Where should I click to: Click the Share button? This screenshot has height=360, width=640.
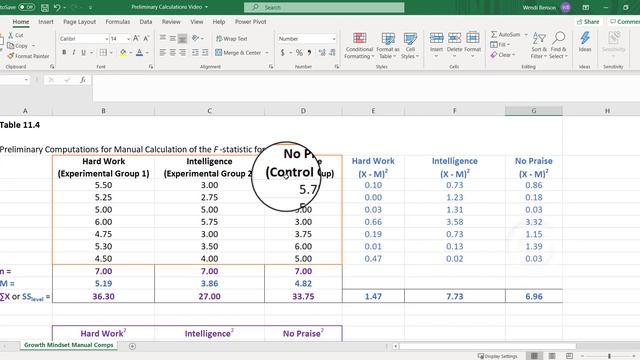click(588, 22)
